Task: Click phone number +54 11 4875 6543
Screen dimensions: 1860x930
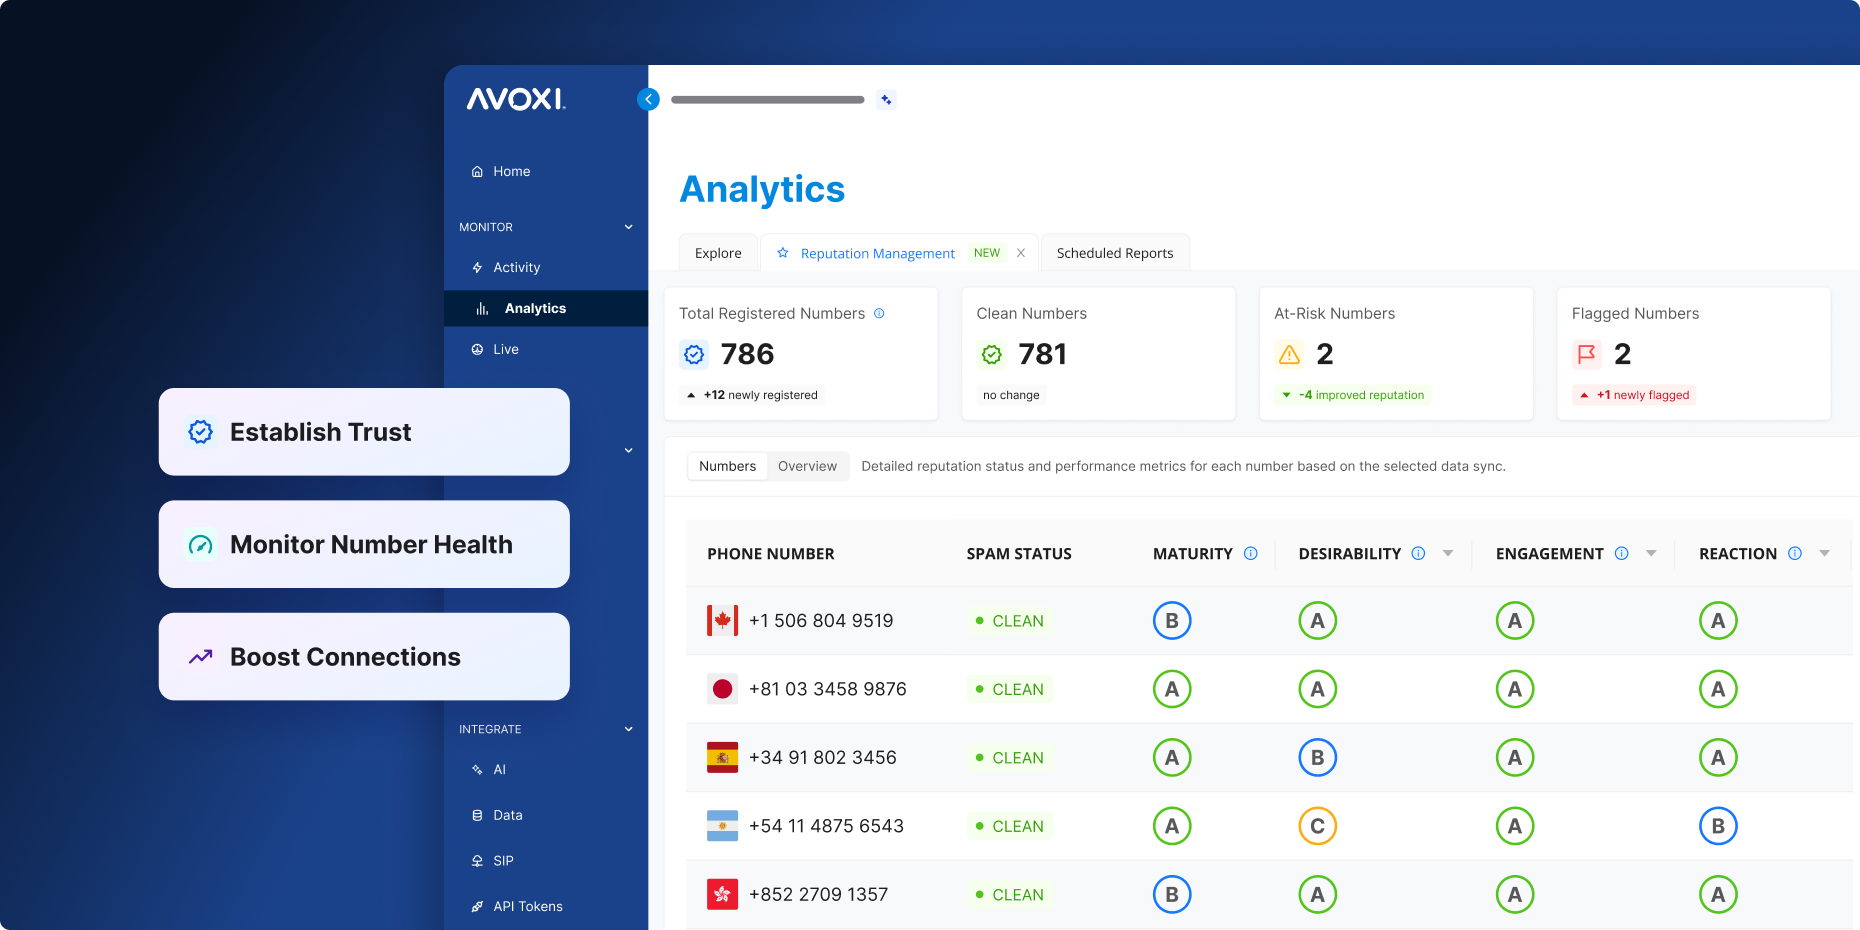Action: coord(826,826)
